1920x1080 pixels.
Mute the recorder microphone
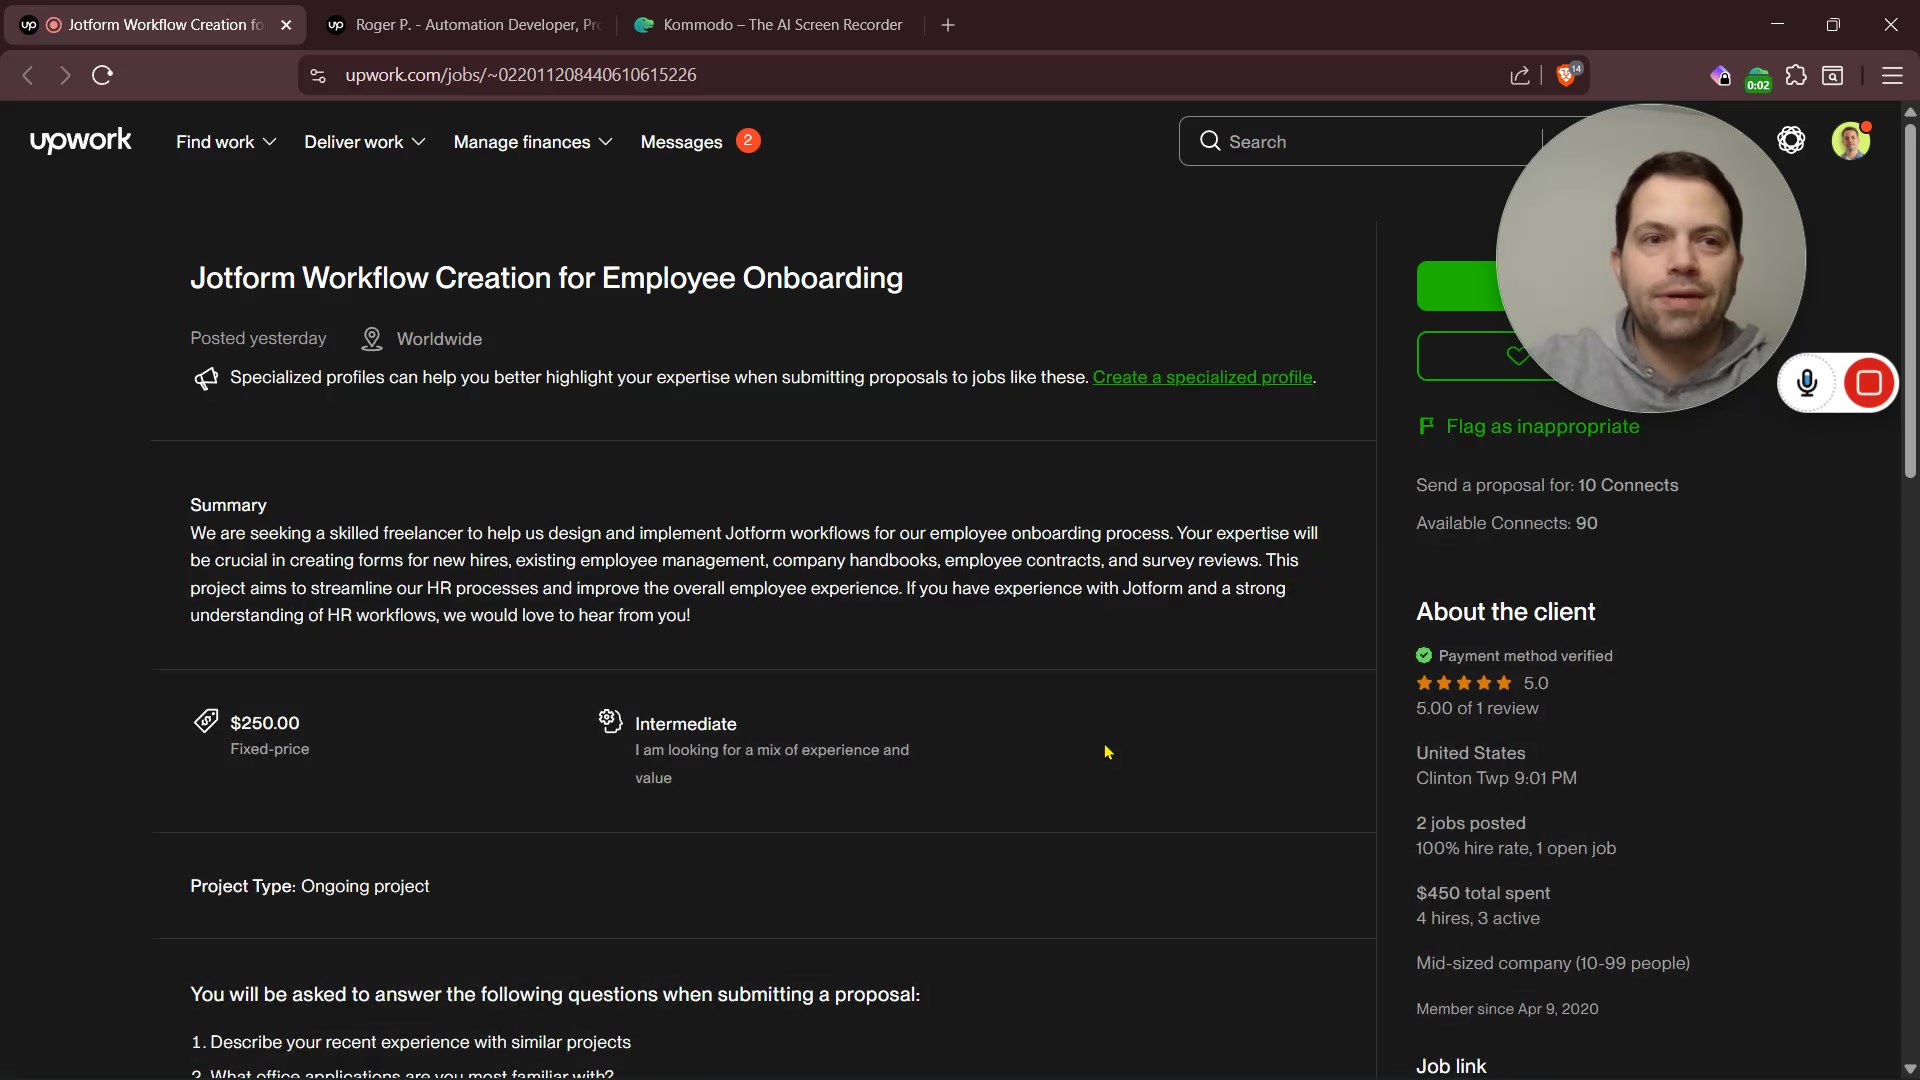(x=1807, y=383)
